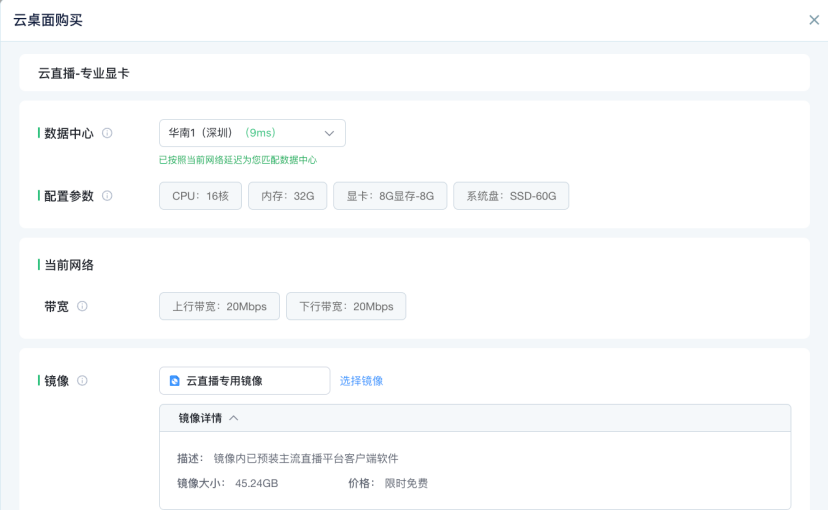Click the 内存：32G config tag
828x510 pixels.
pyautogui.click(x=287, y=196)
